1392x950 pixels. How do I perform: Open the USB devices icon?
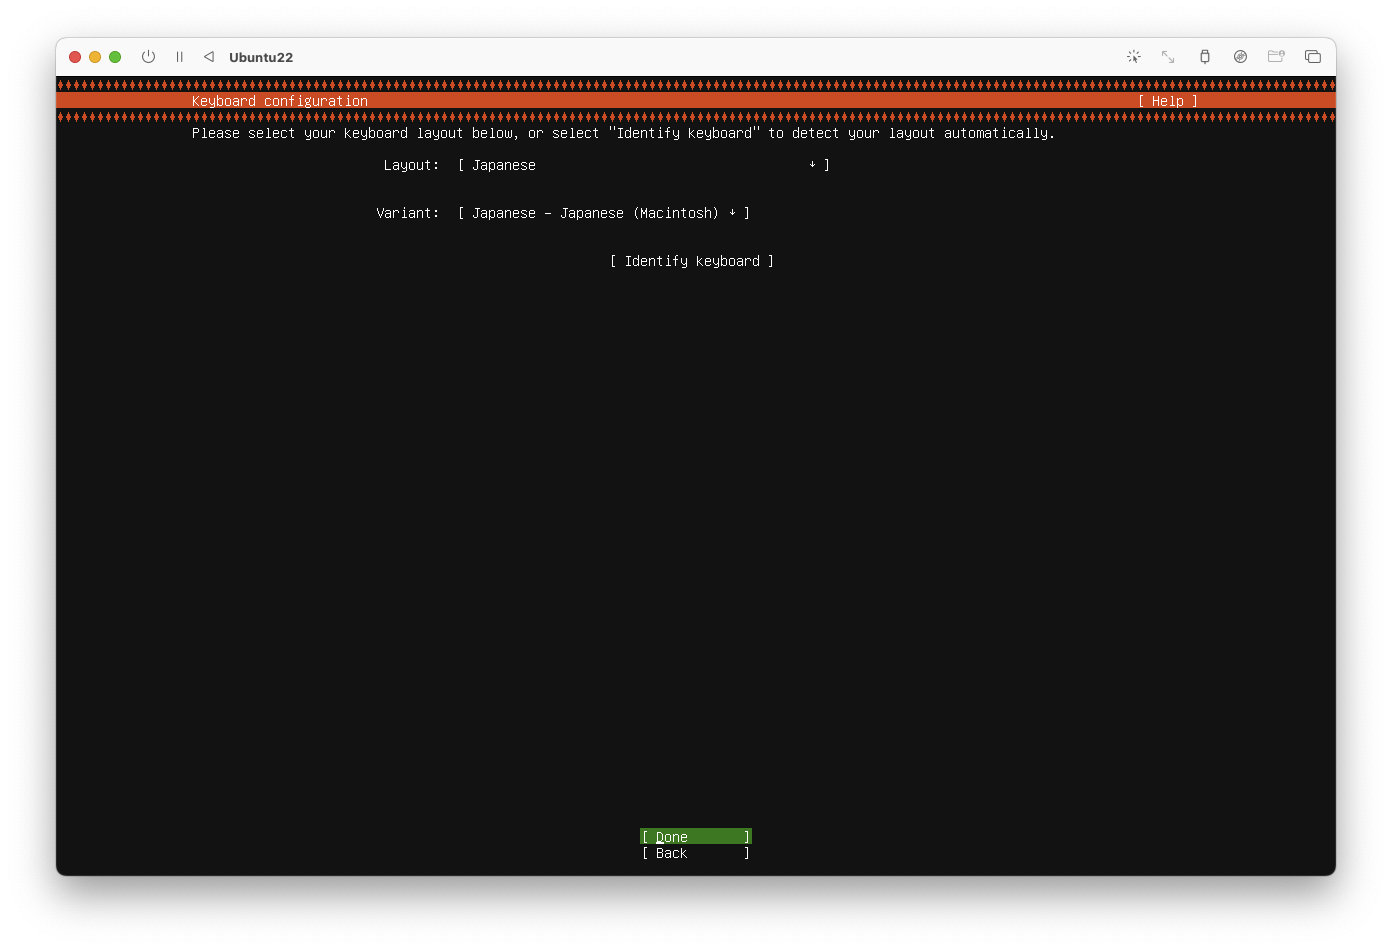pos(1205,57)
